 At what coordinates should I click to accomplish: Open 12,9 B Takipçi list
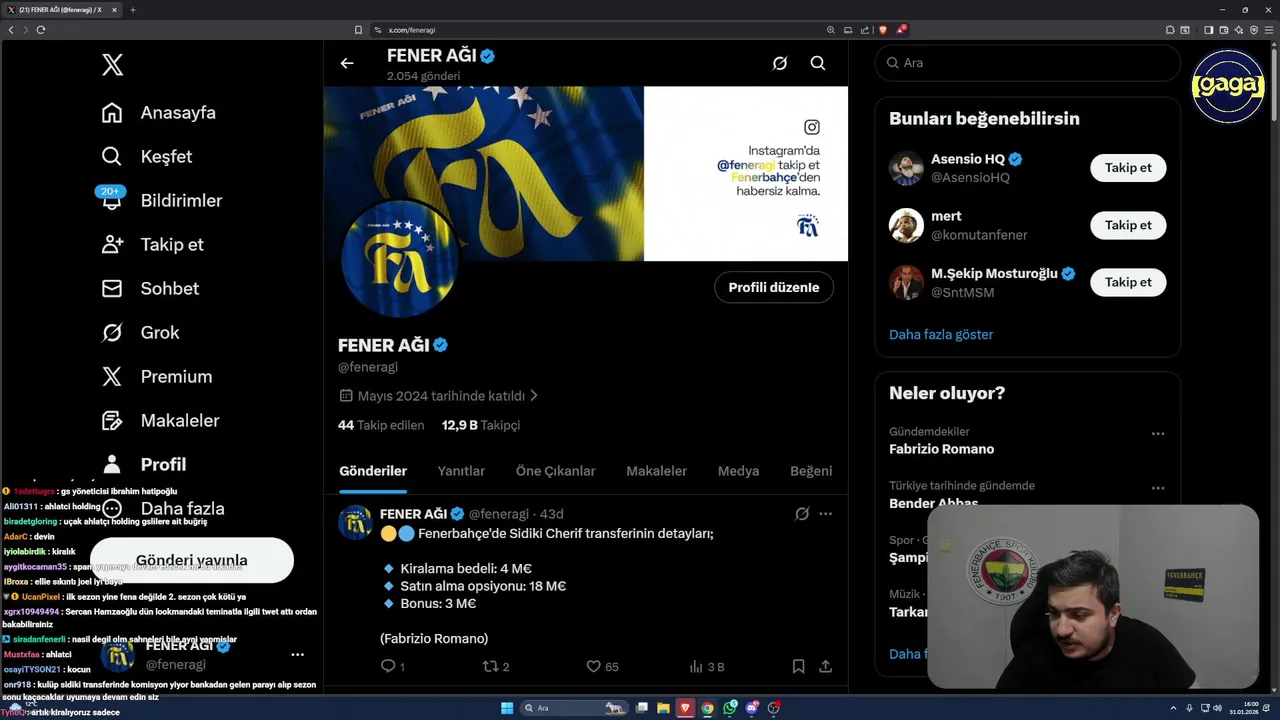click(x=481, y=425)
